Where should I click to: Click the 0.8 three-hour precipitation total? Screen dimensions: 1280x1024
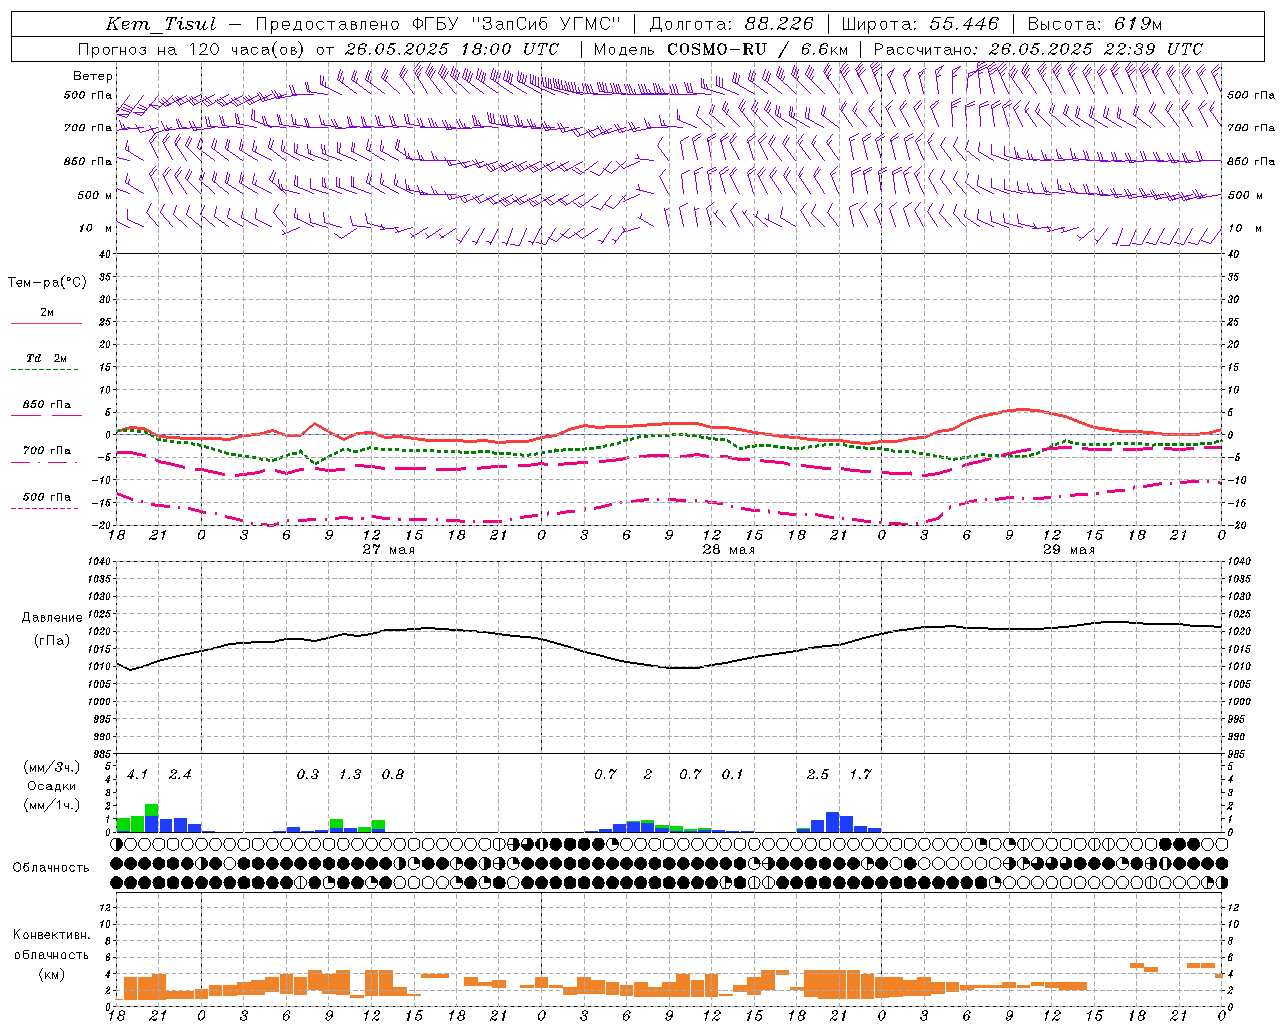coord(393,774)
